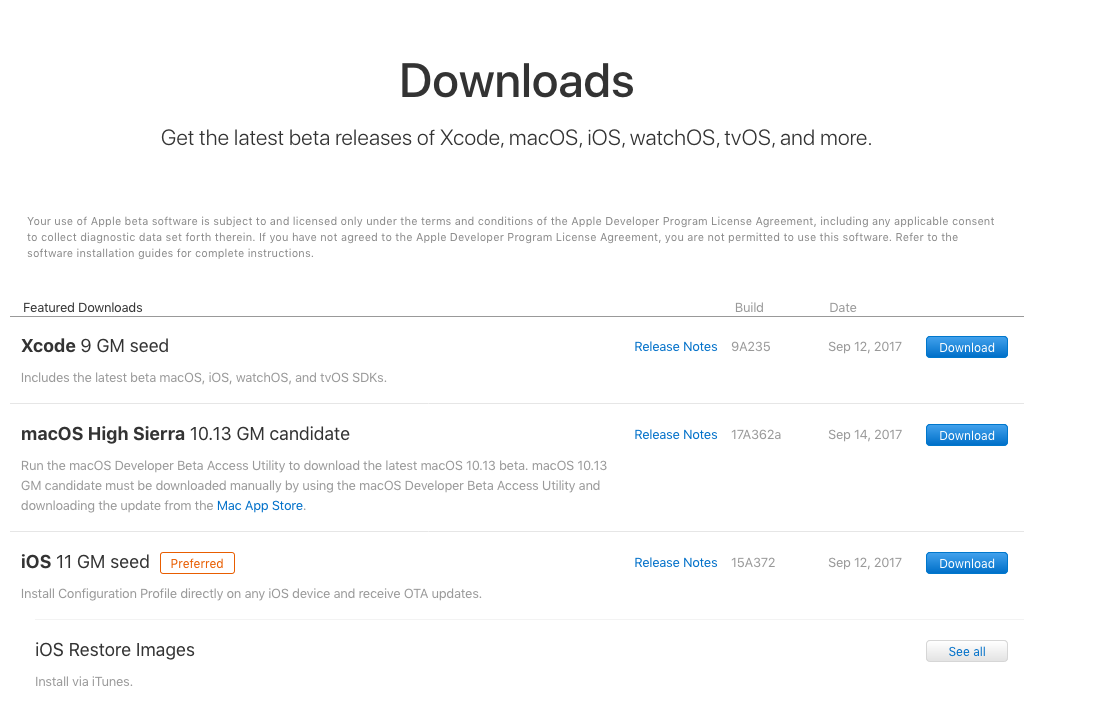Select the macOS High Sierra 10.13 title

point(185,434)
